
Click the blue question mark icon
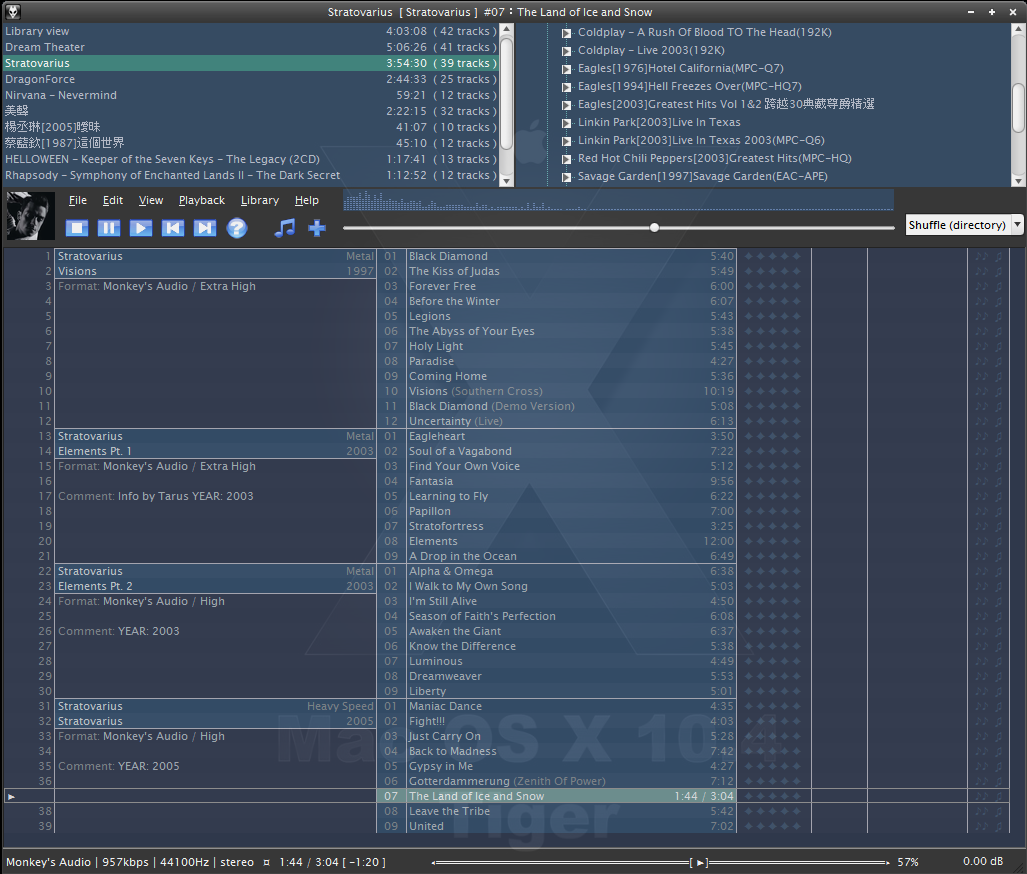point(237,228)
